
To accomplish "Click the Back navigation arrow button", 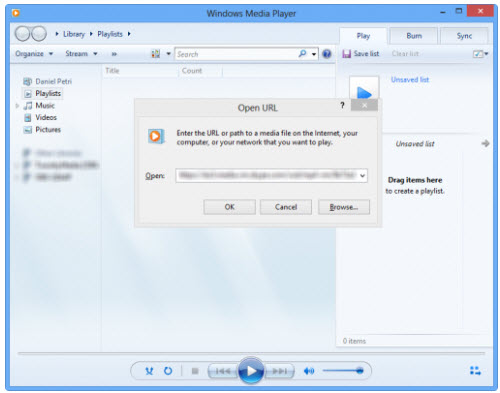I will (x=23, y=34).
